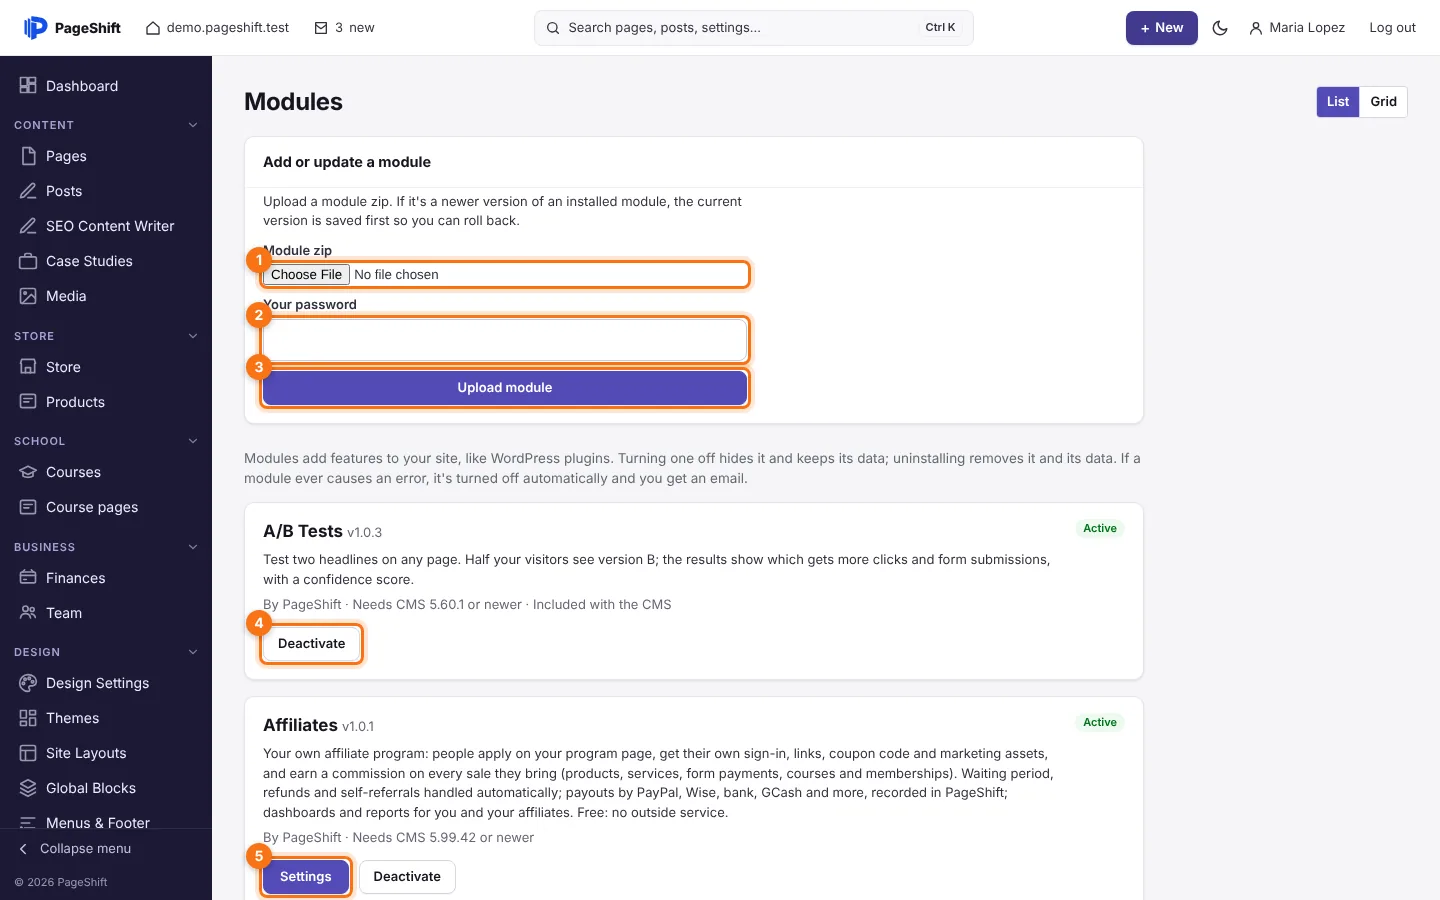Screen dimensions: 1440x900
Task: Choose a module zip file
Action: point(505,275)
